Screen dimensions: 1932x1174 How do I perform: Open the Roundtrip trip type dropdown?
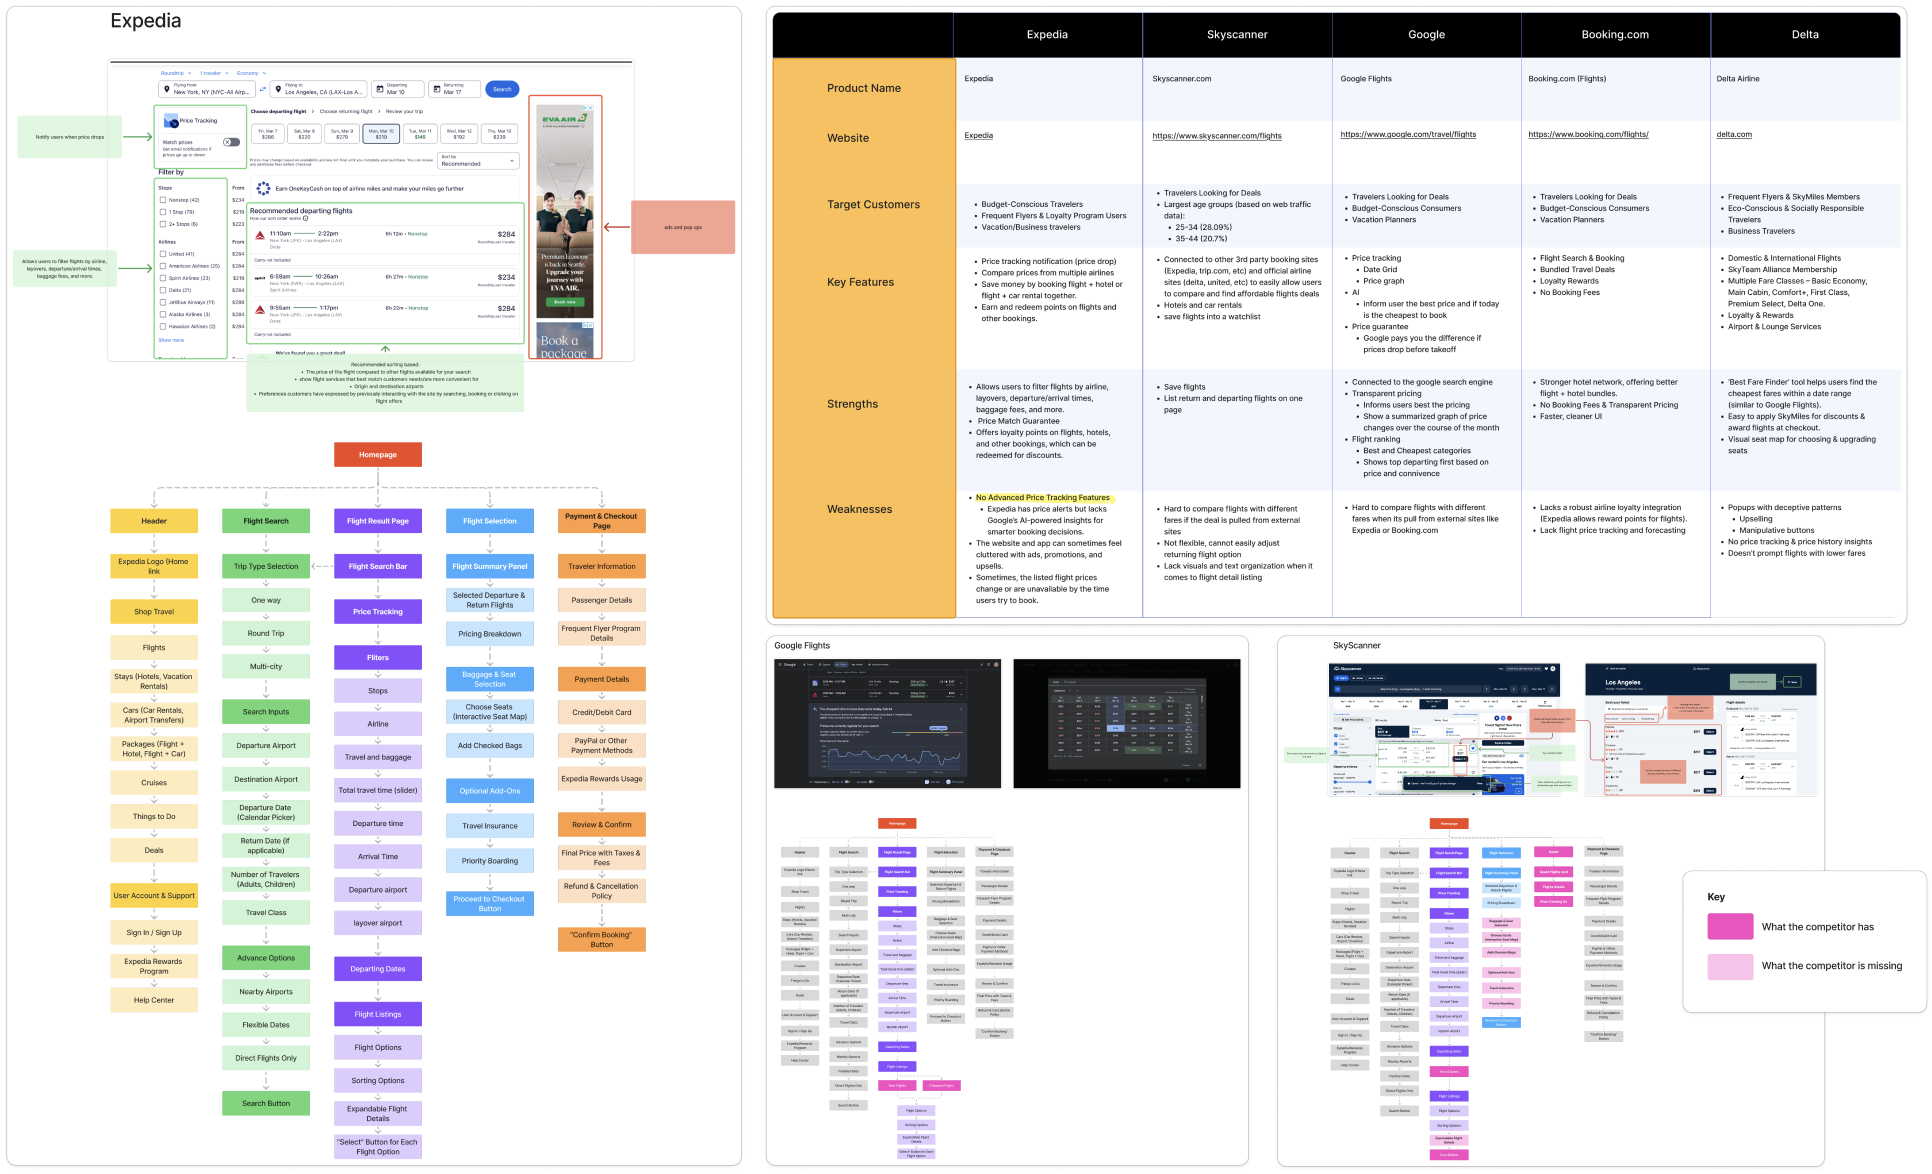pyautogui.click(x=176, y=73)
